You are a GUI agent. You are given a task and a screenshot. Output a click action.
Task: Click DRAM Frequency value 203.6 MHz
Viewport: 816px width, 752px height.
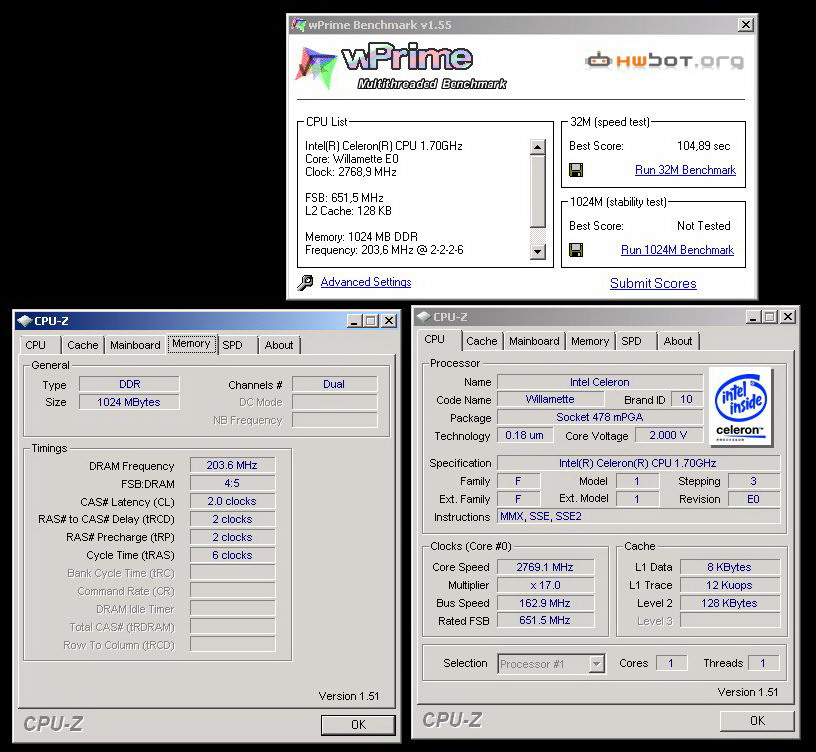pyautogui.click(x=232, y=465)
